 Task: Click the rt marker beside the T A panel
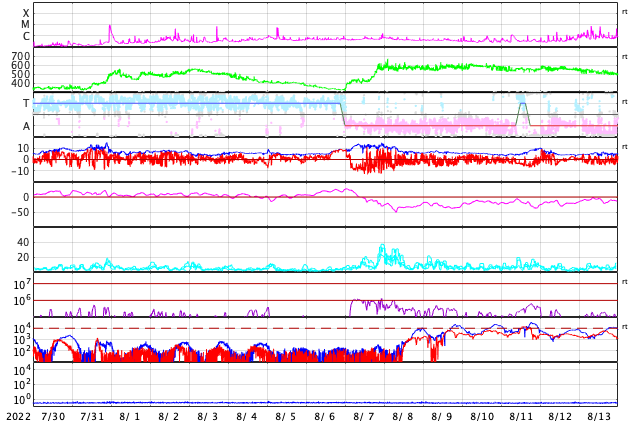624,101
